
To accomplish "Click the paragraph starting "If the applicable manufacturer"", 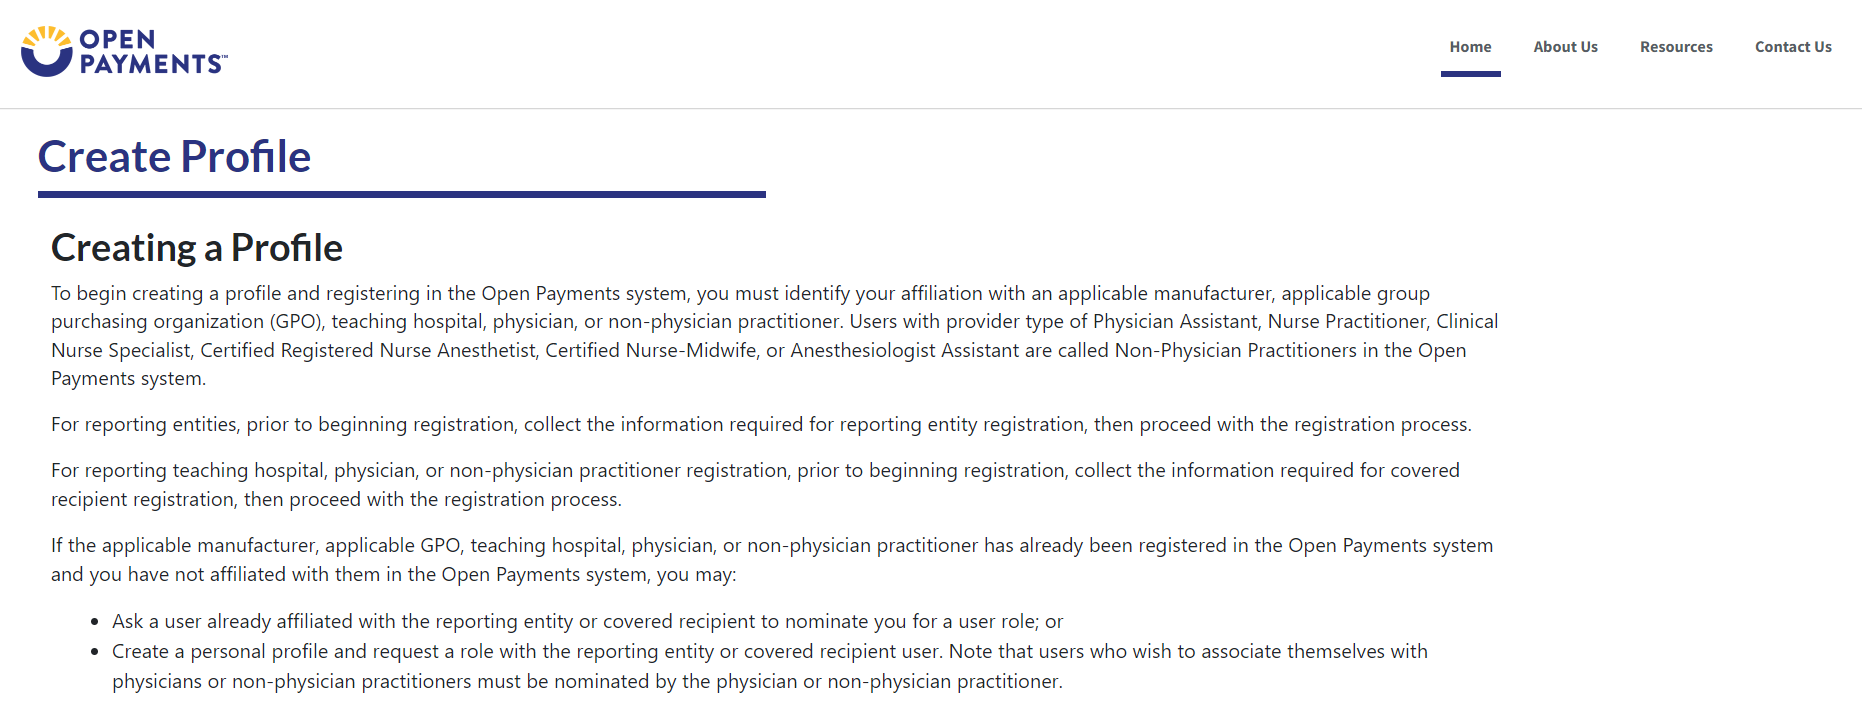I will [770, 560].
